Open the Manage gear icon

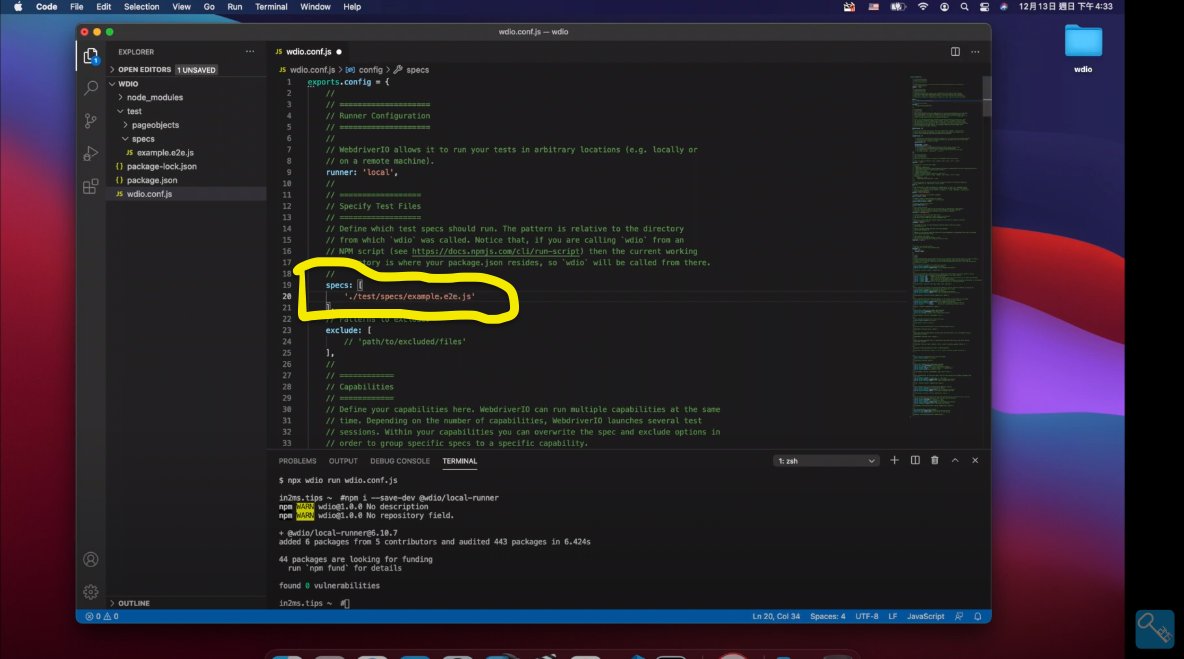tap(91, 592)
